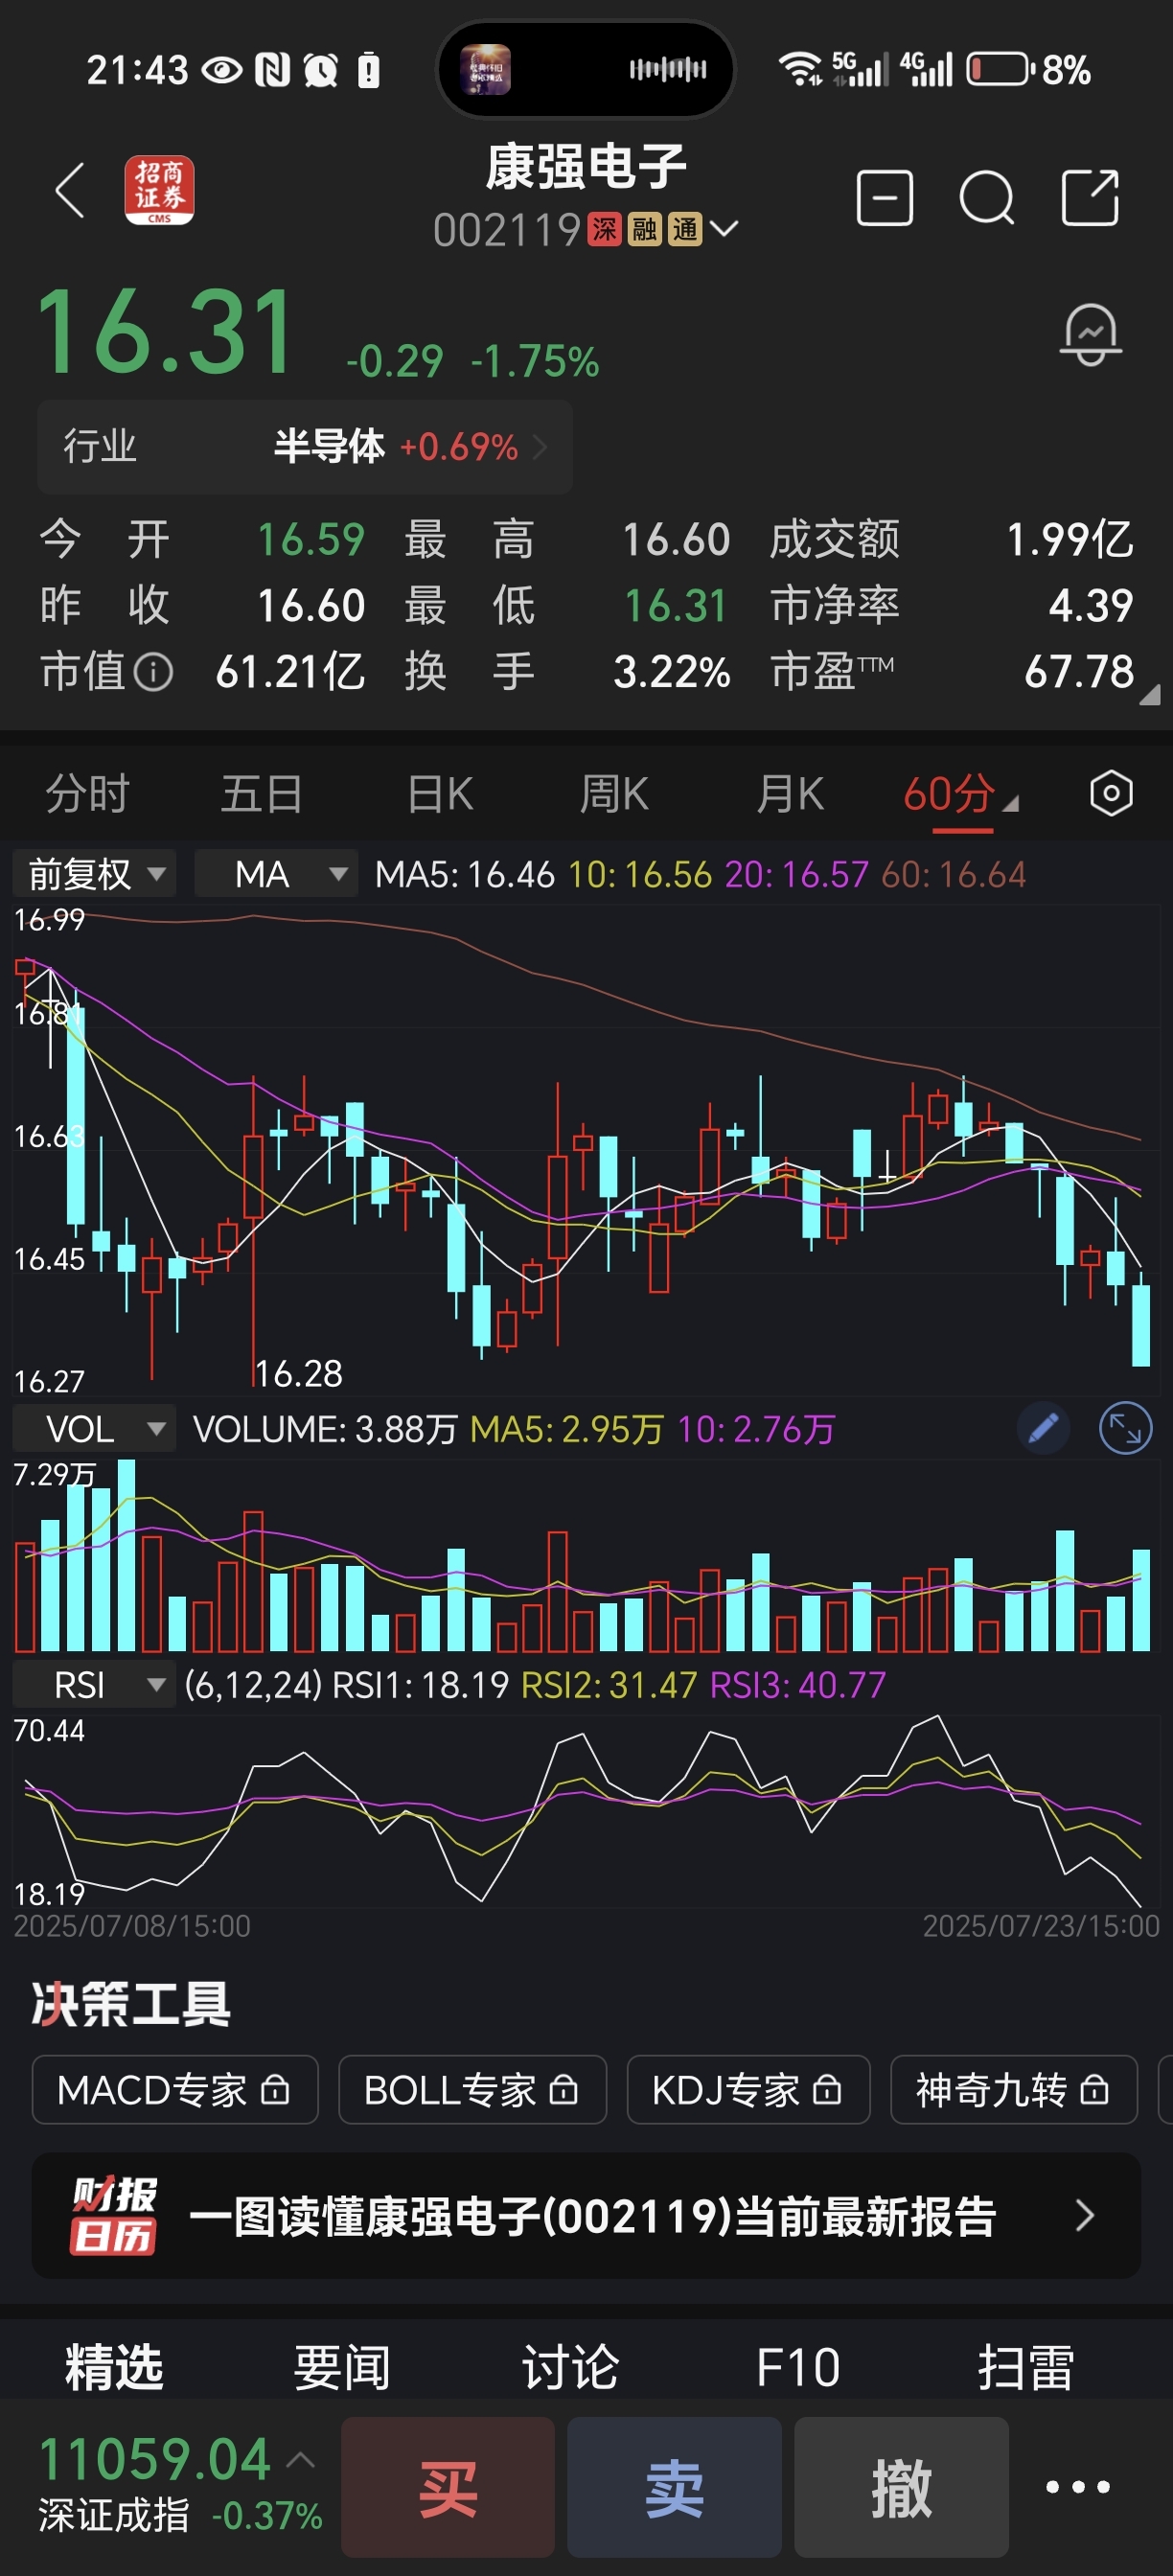
Task: Tap the alarm clock status icon
Action: tap(321, 70)
